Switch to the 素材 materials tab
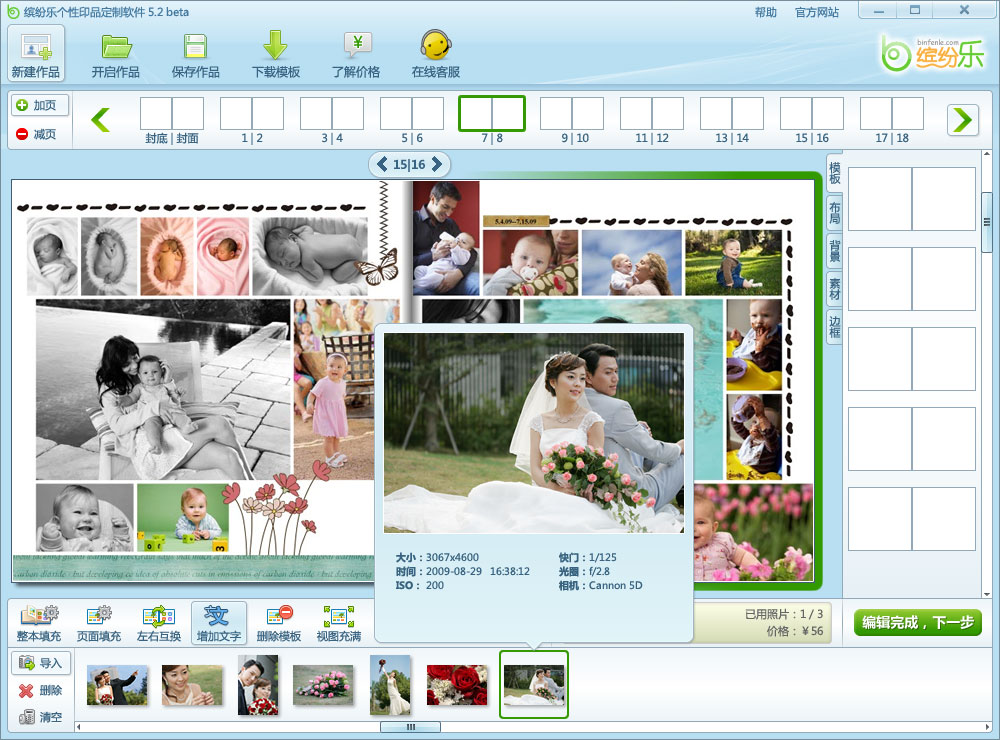1000x740 pixels. tap(834, 290)
